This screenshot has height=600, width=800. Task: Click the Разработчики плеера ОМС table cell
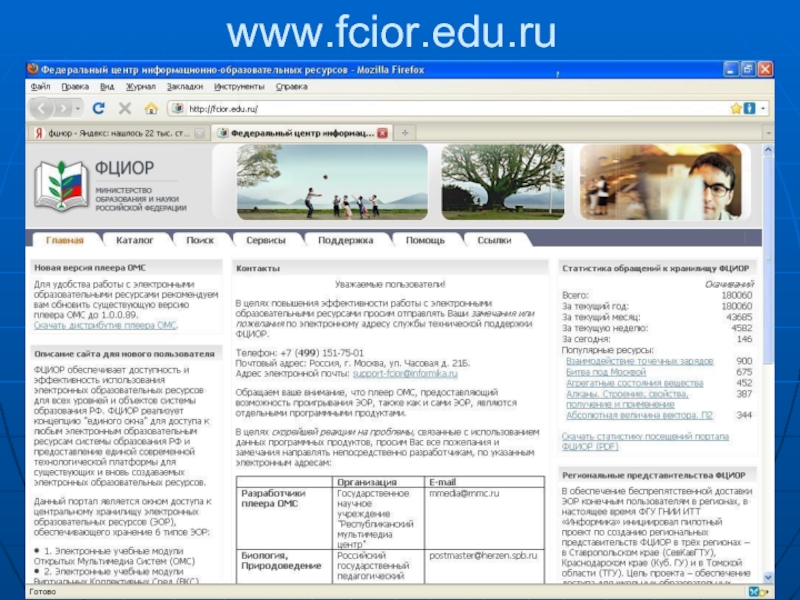tap(284, 518)
